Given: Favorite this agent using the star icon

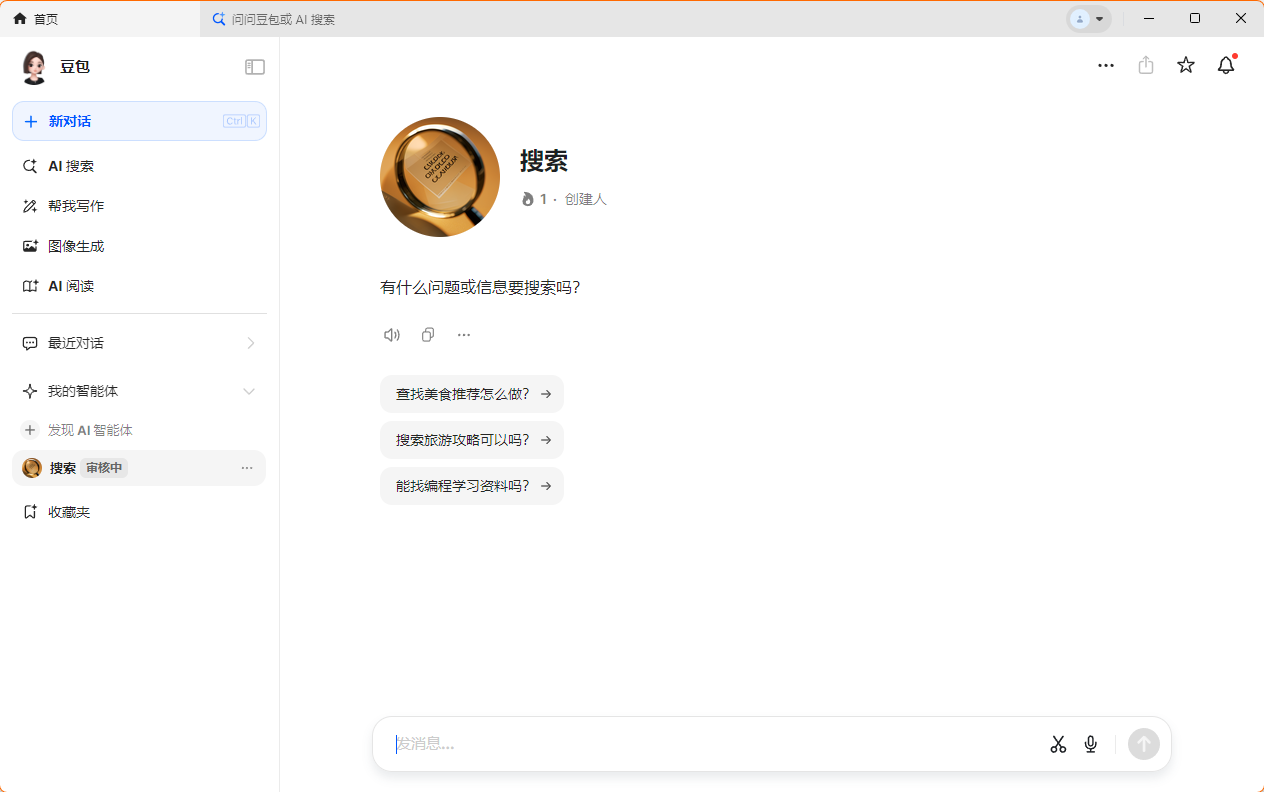Looking at the screenshot, I should click(1186, 65).
